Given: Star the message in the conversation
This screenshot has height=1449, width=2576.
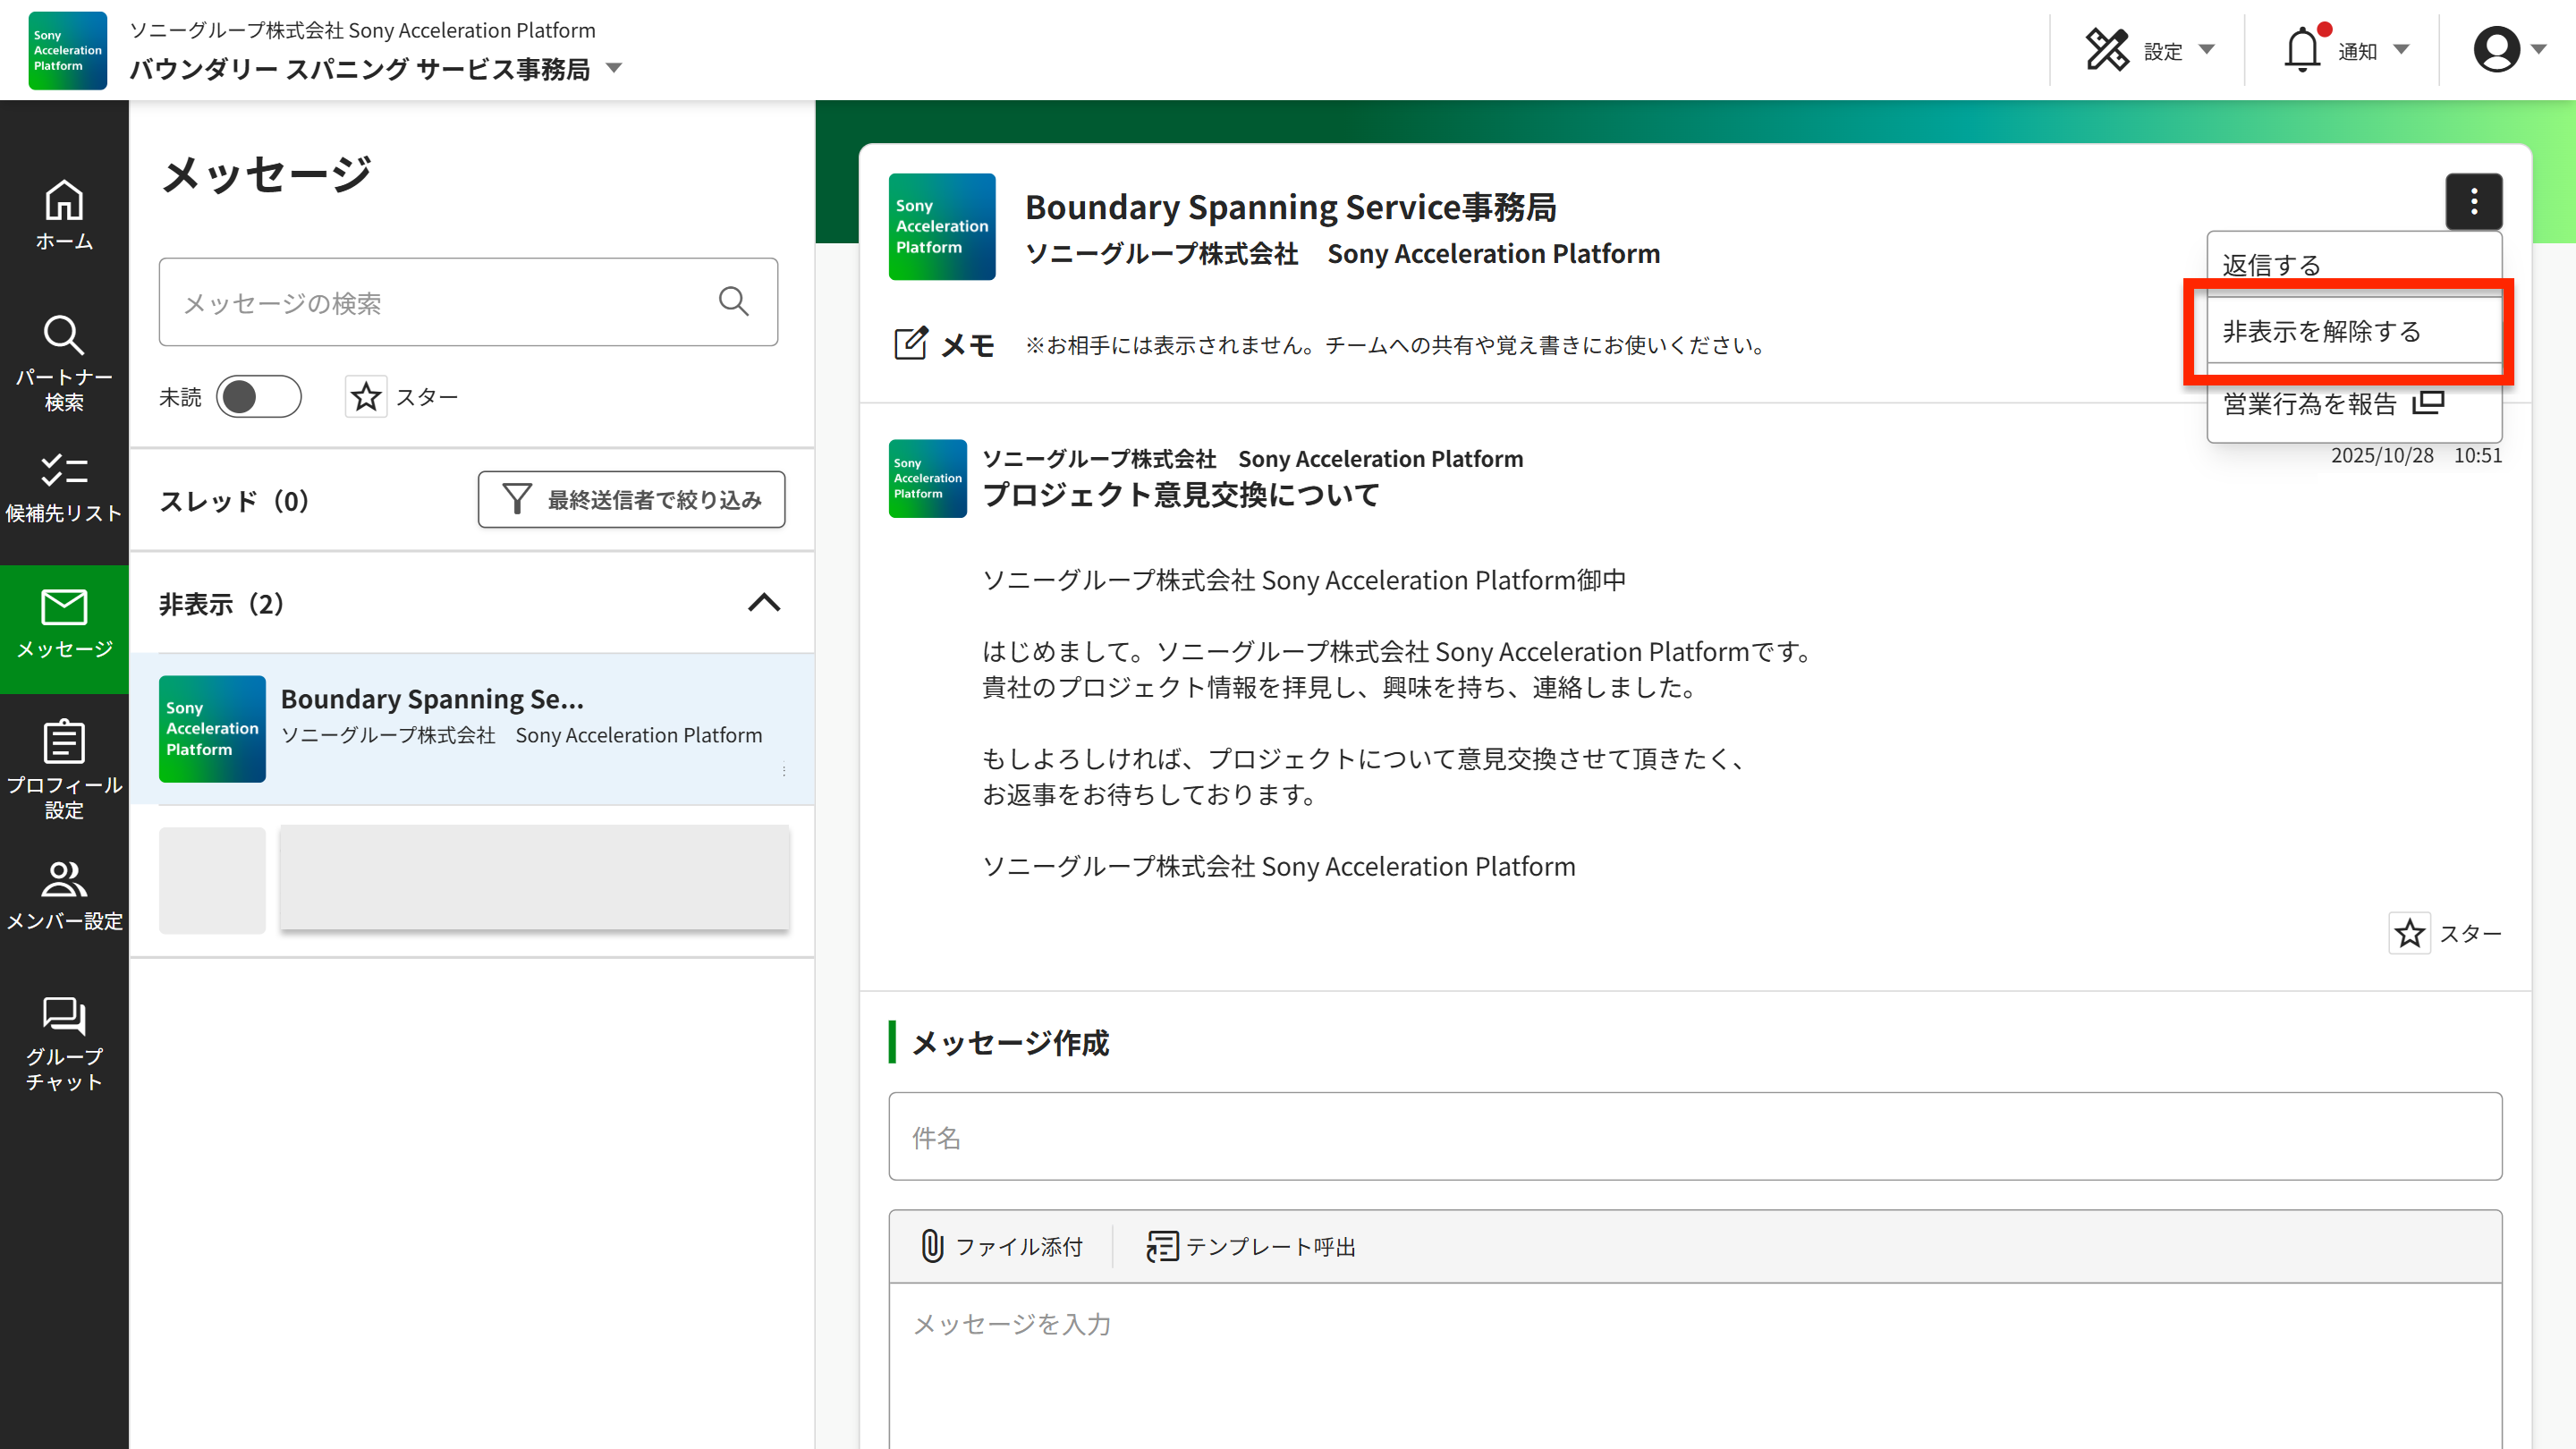Looking at the screenshot, I should [x=2409, y=933].
